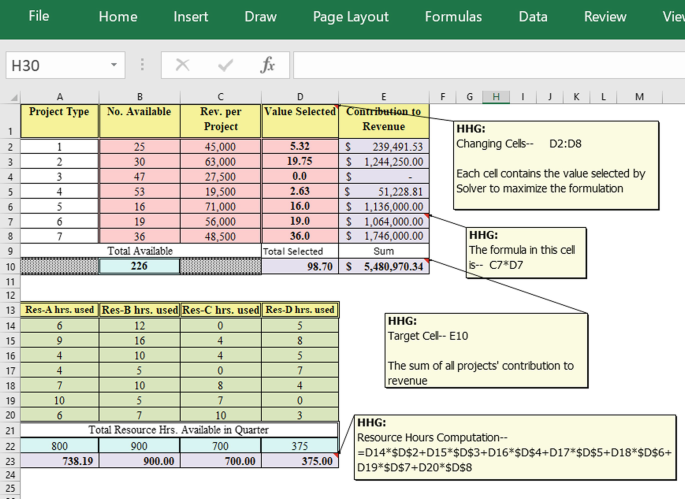Open the Review ribbon tab

[605, 17]
